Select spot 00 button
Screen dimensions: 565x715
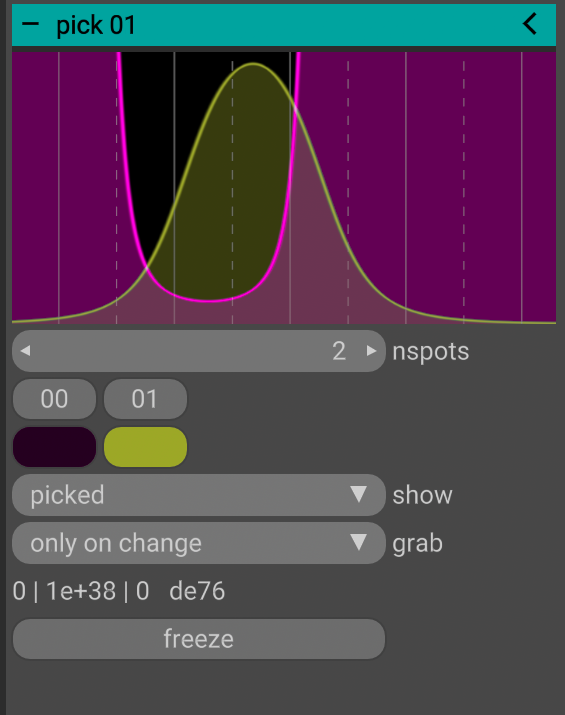coord(54,399)
